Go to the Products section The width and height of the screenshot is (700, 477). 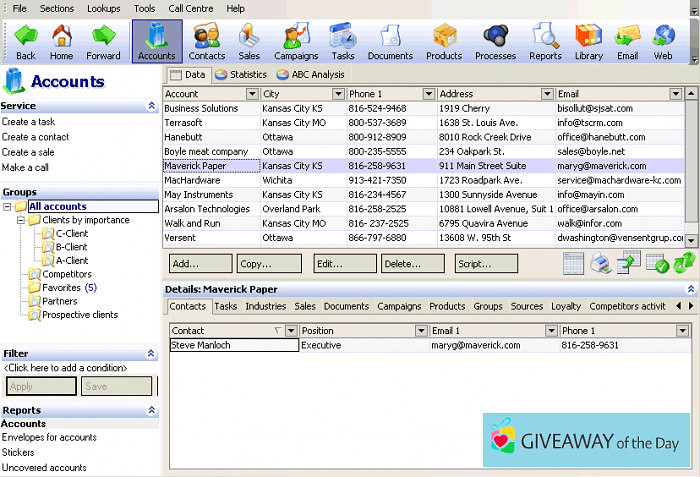[444, 41]
